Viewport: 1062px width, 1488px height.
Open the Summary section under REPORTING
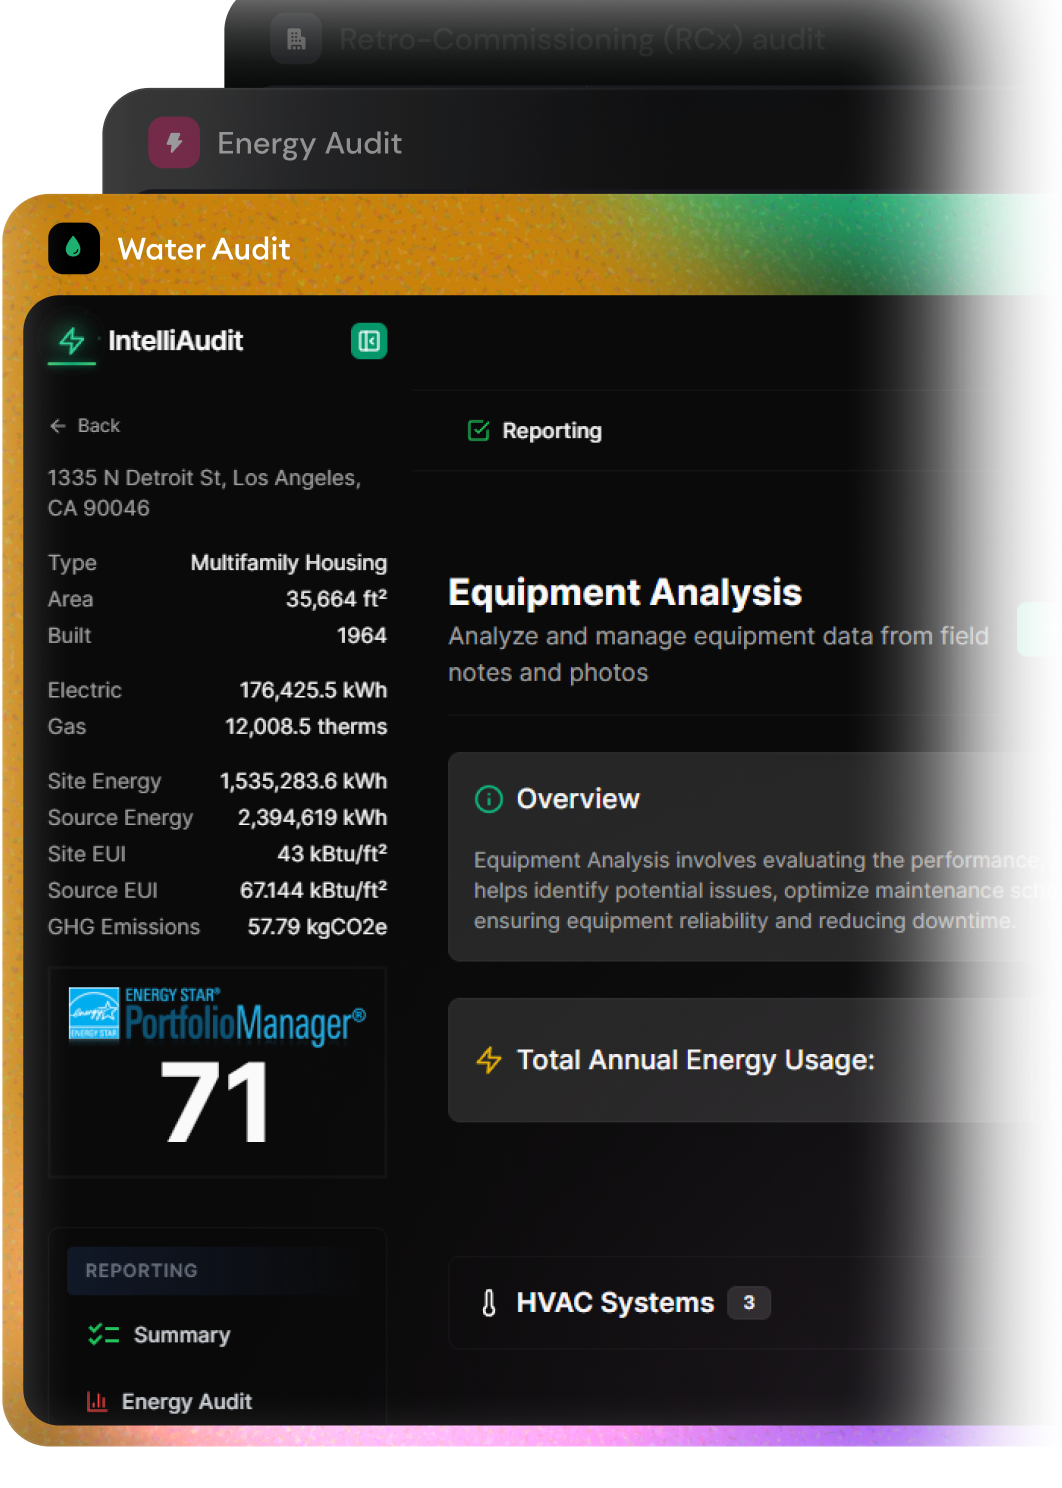coord(181,1334)
